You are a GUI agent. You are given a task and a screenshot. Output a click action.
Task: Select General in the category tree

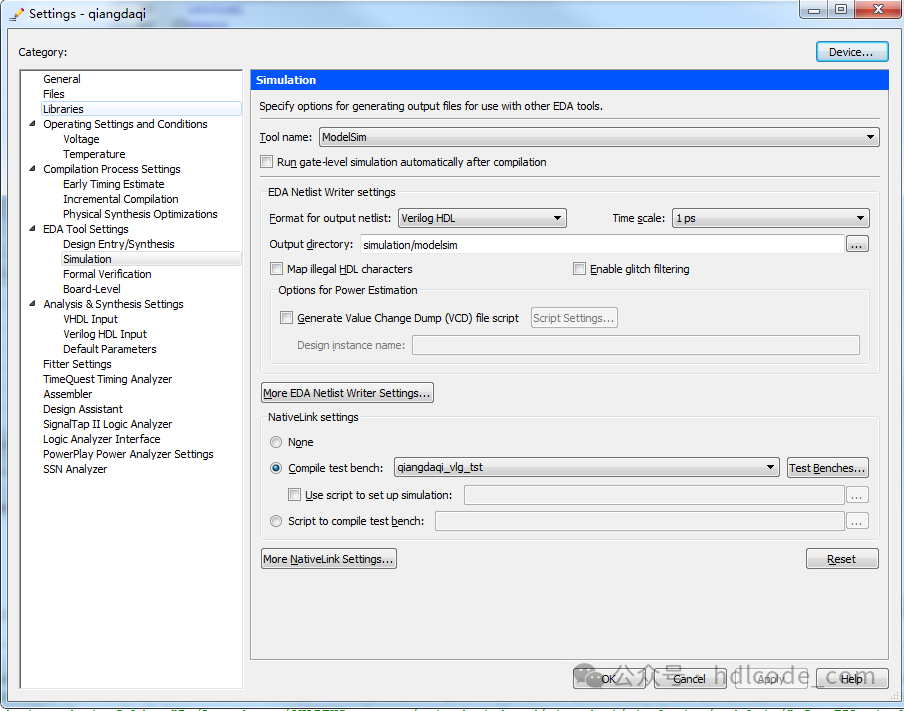coord(62,79)
